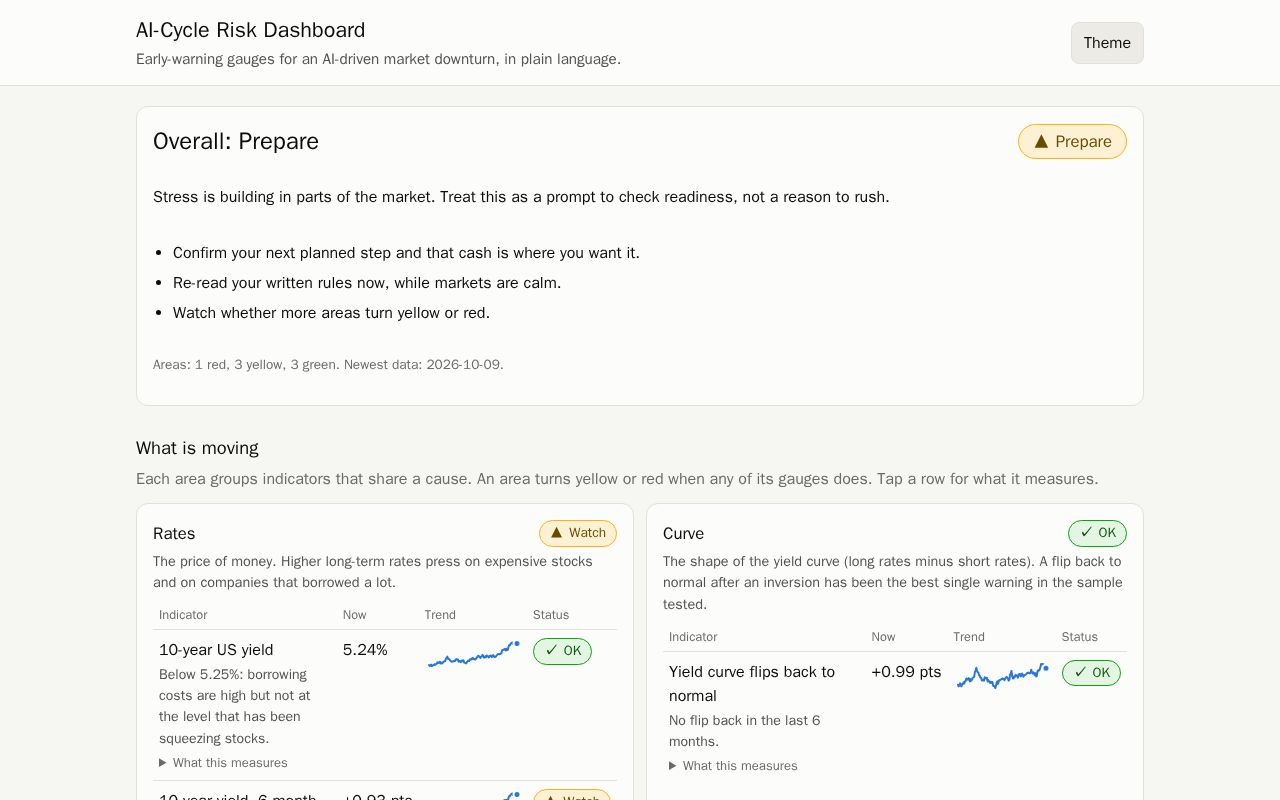1280x800 pixels.
Task: Click the 'Rates' card title
Action: pyautogui.click(x=174, y=534)
